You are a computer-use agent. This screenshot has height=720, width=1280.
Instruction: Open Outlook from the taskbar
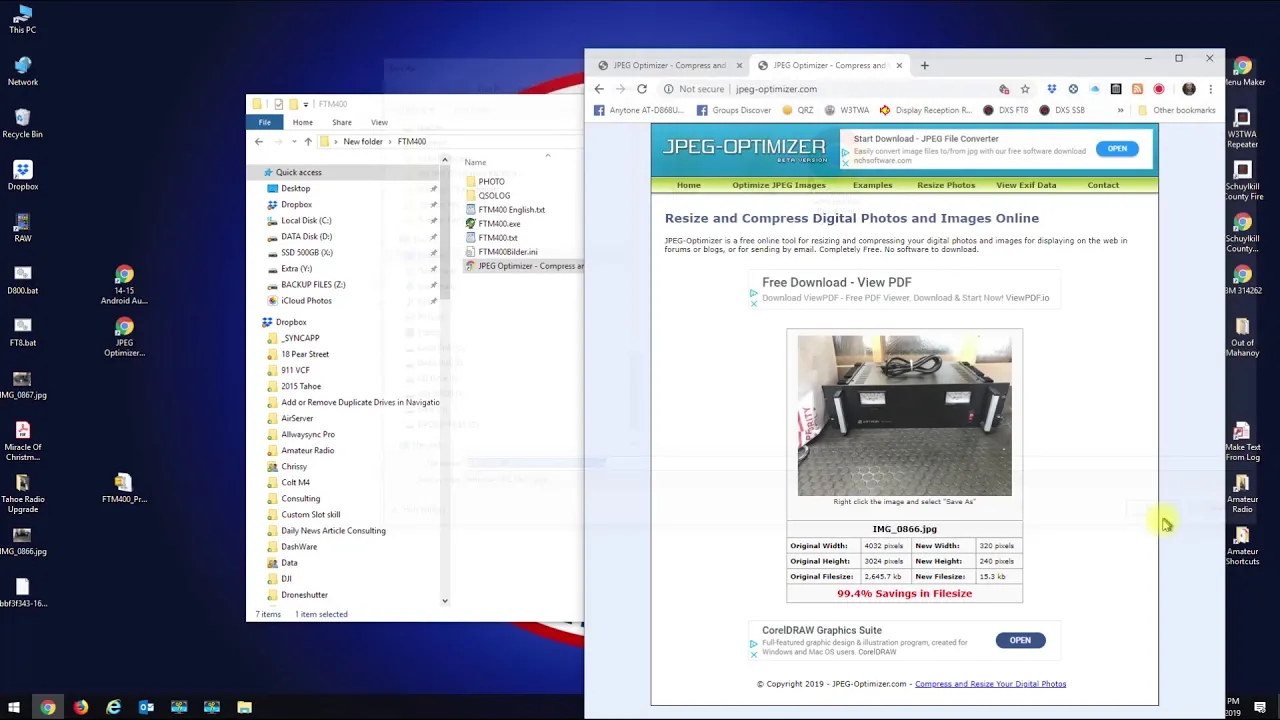point(146,707)
